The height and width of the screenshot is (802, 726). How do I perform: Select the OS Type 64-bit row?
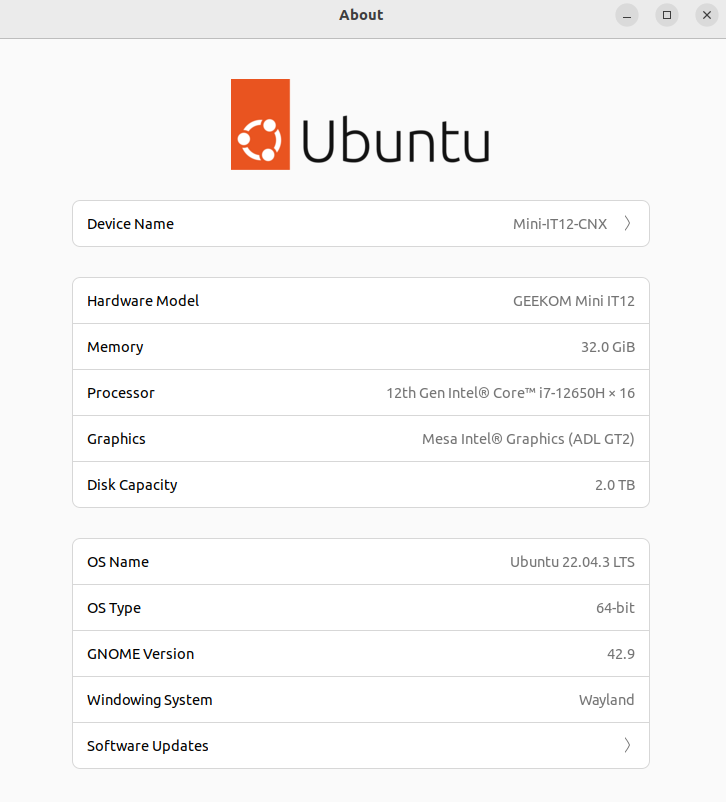pyautogui.click(x=361, y=608)
